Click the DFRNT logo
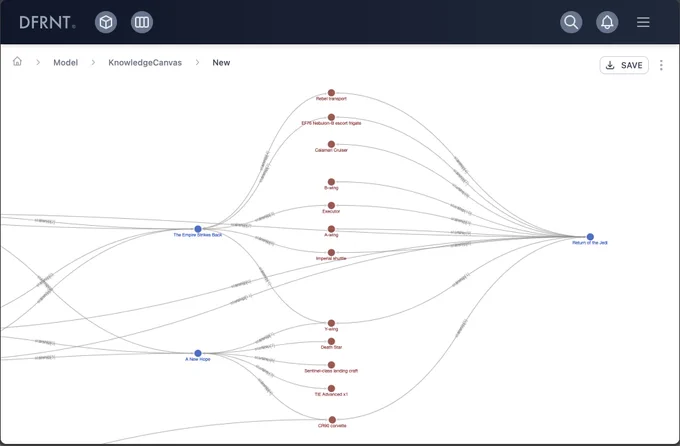Image resolution: width=680 pixels, height=446 pixels. pyautogui.click(x=47, y=22)
